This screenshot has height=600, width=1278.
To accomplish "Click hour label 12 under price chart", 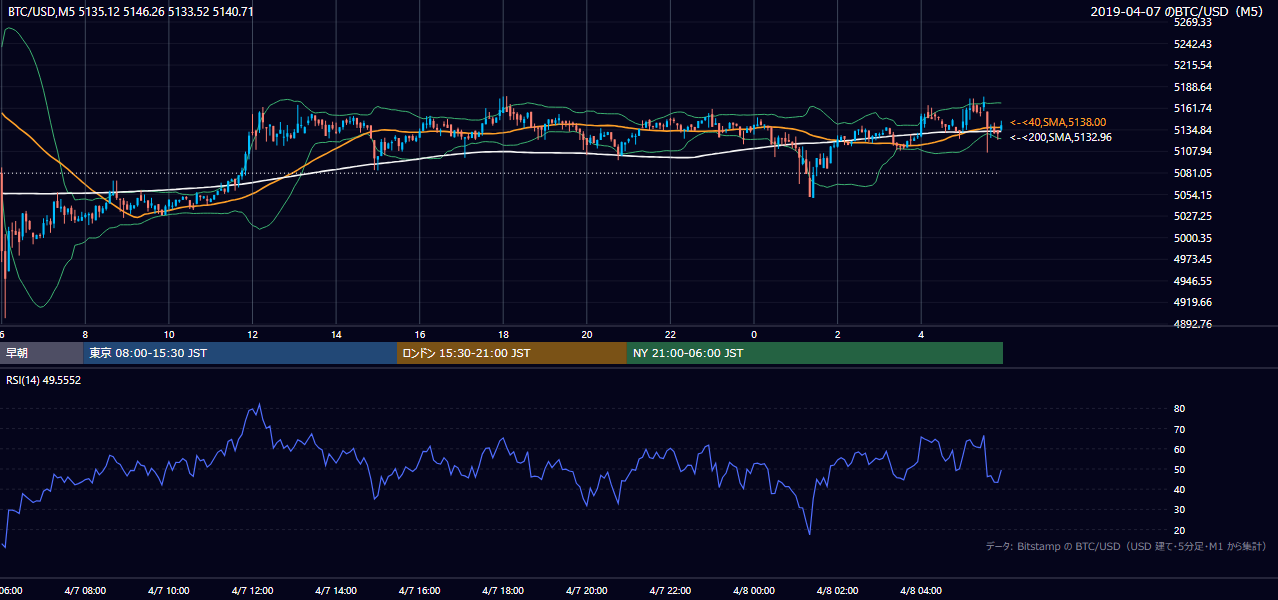I will point(252,334).
